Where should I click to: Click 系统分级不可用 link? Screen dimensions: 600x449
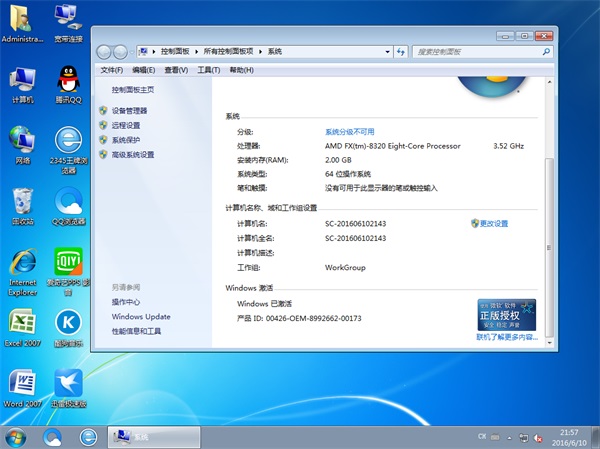(x=350, y=132)
